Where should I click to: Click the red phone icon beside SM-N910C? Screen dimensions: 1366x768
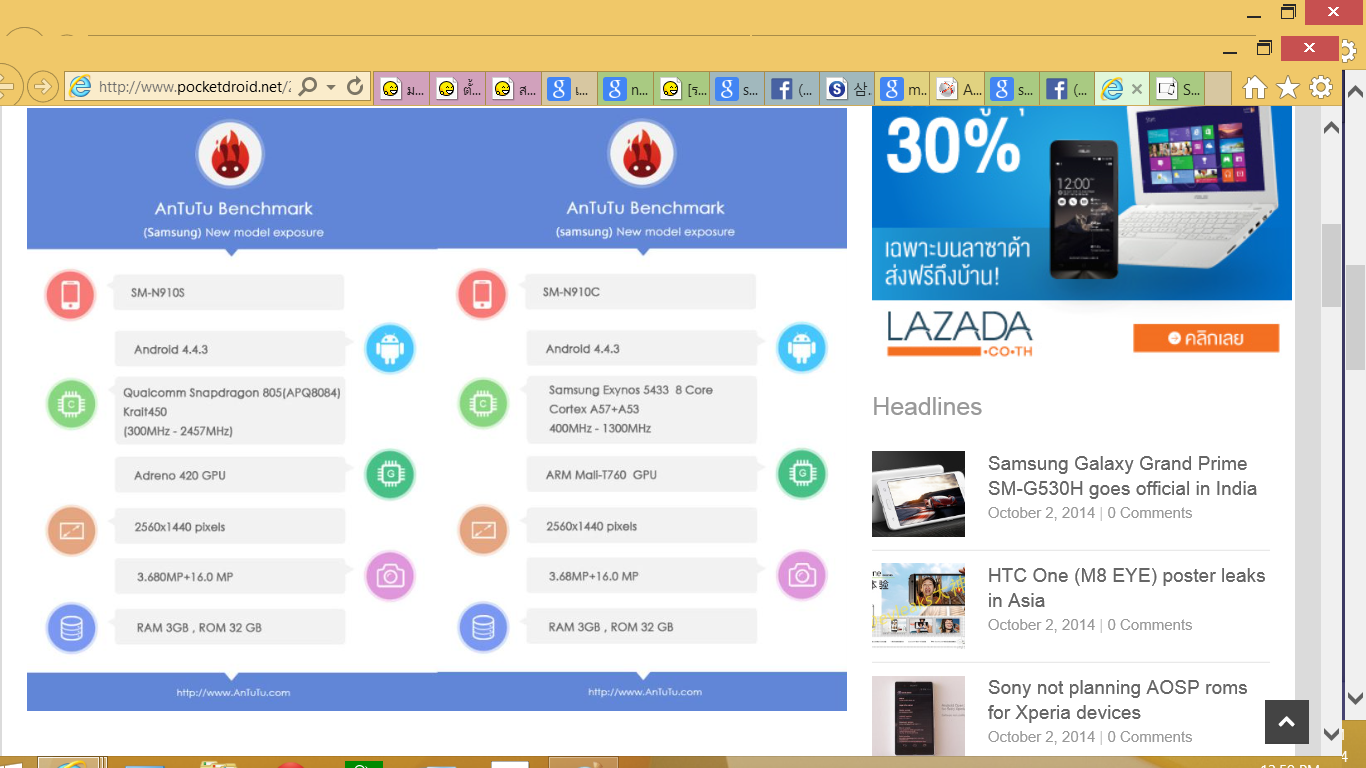click(482, 293)
